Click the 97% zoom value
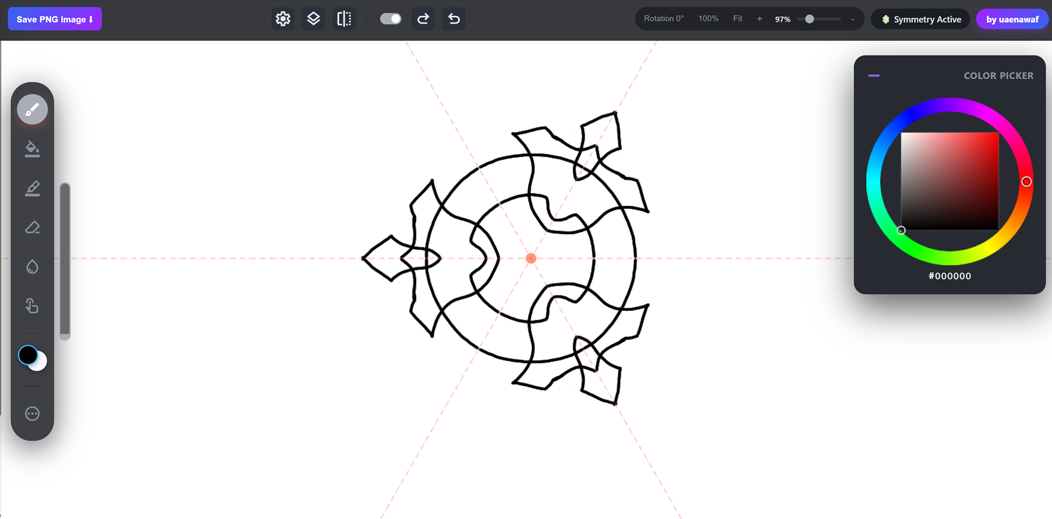Viewport: 1052px width, 519px height. pyautogui.click(x=782, y=19)
